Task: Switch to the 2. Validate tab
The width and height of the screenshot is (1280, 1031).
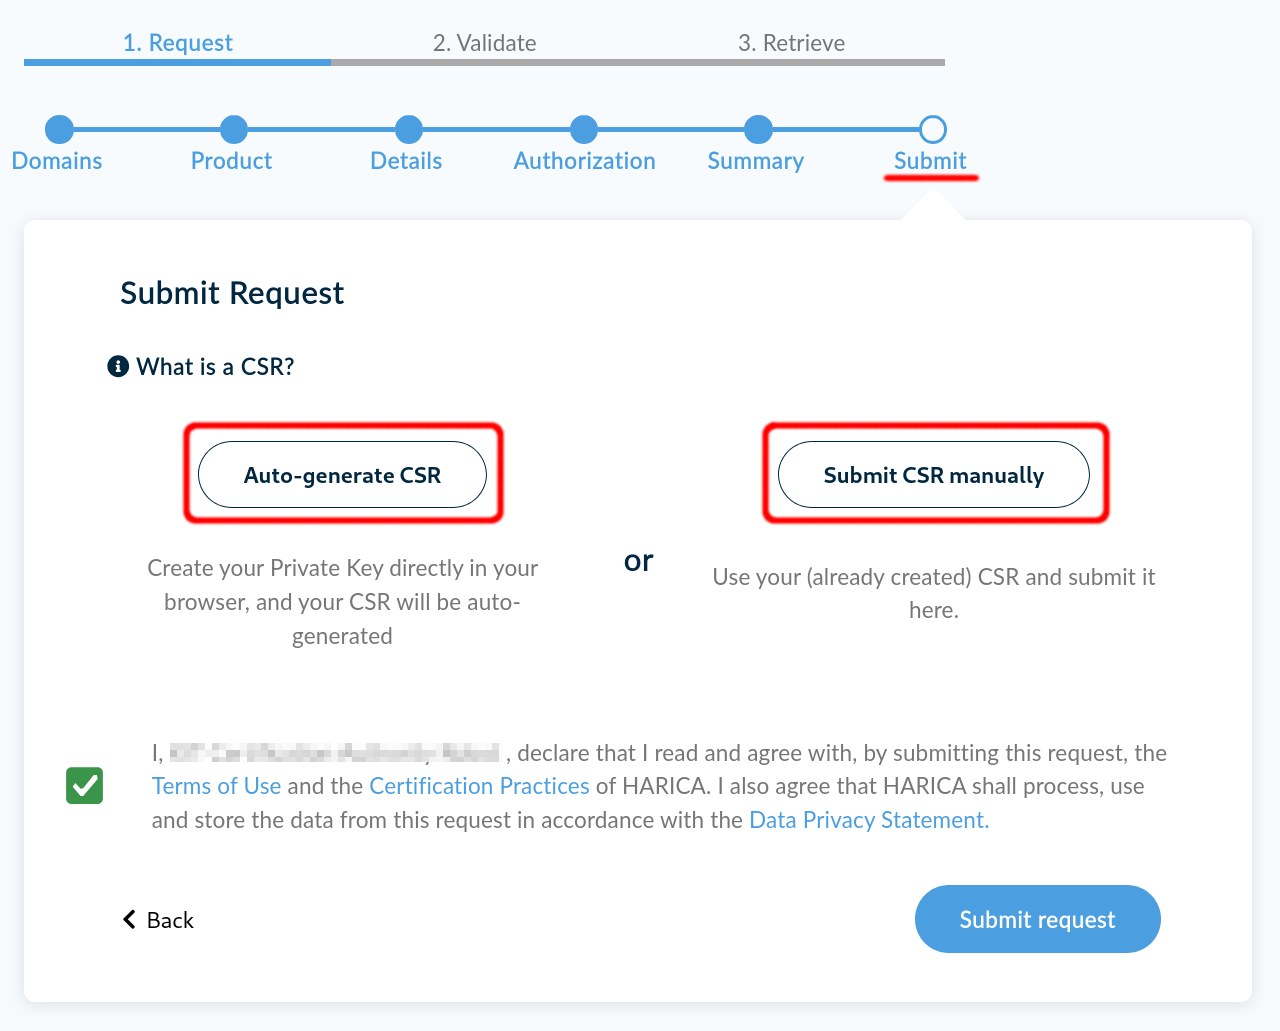Action: pyautogui.click(x=484, y=43)
